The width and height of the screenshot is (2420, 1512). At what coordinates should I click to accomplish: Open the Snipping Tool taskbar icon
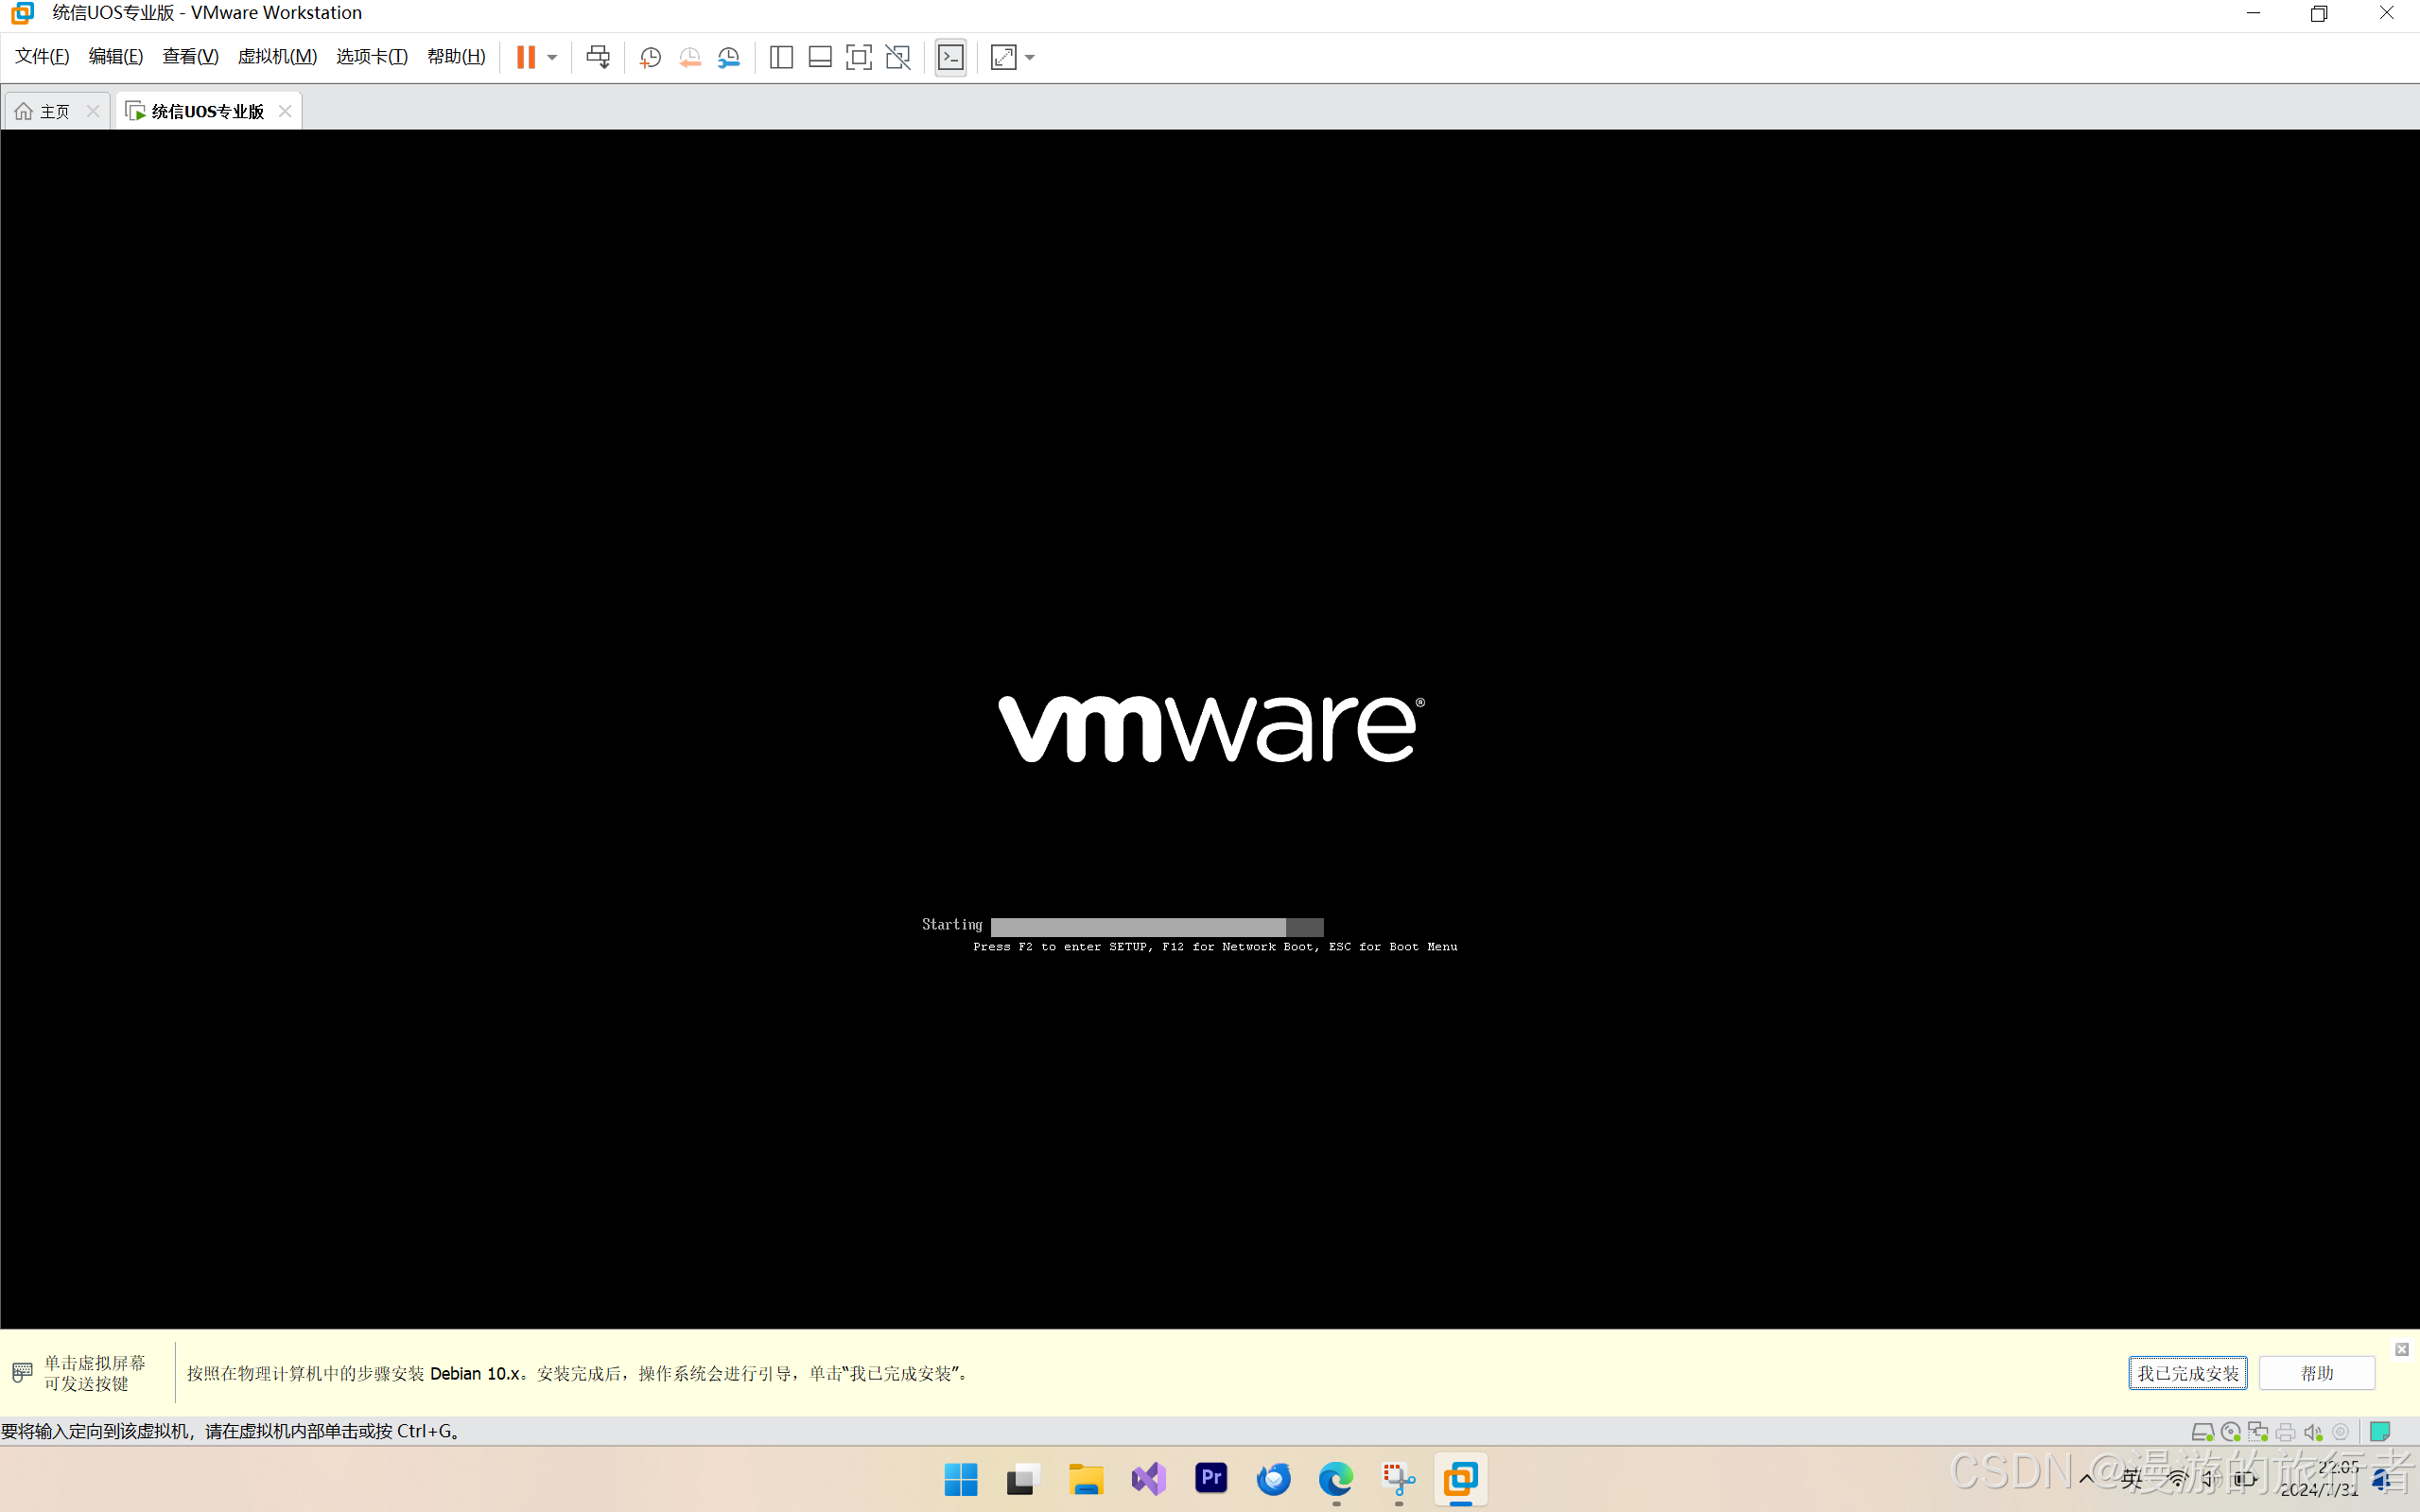[1398, 1479]
